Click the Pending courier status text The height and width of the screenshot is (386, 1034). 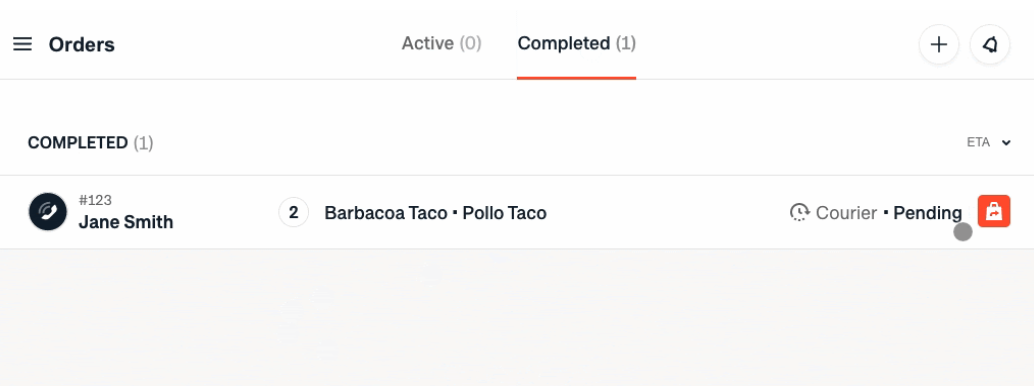(x=927, y=213)
